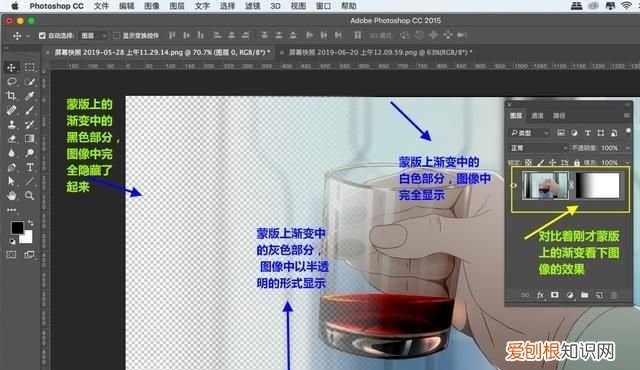Click the add layer mask button
The width and height of the screenshot is (640, 370).
click(555, 295)
